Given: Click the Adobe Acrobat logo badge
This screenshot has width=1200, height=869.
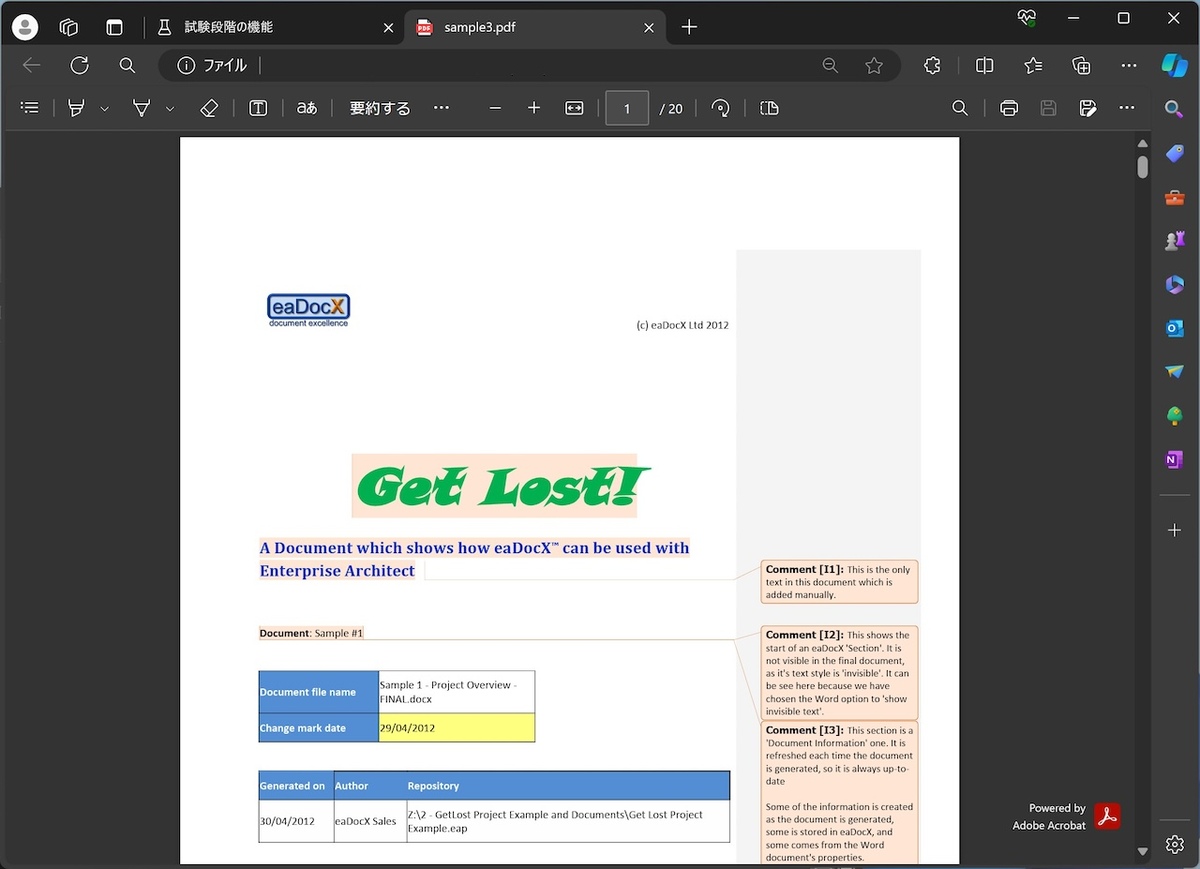Looking at the screenshot, I should click(1107, 816).
